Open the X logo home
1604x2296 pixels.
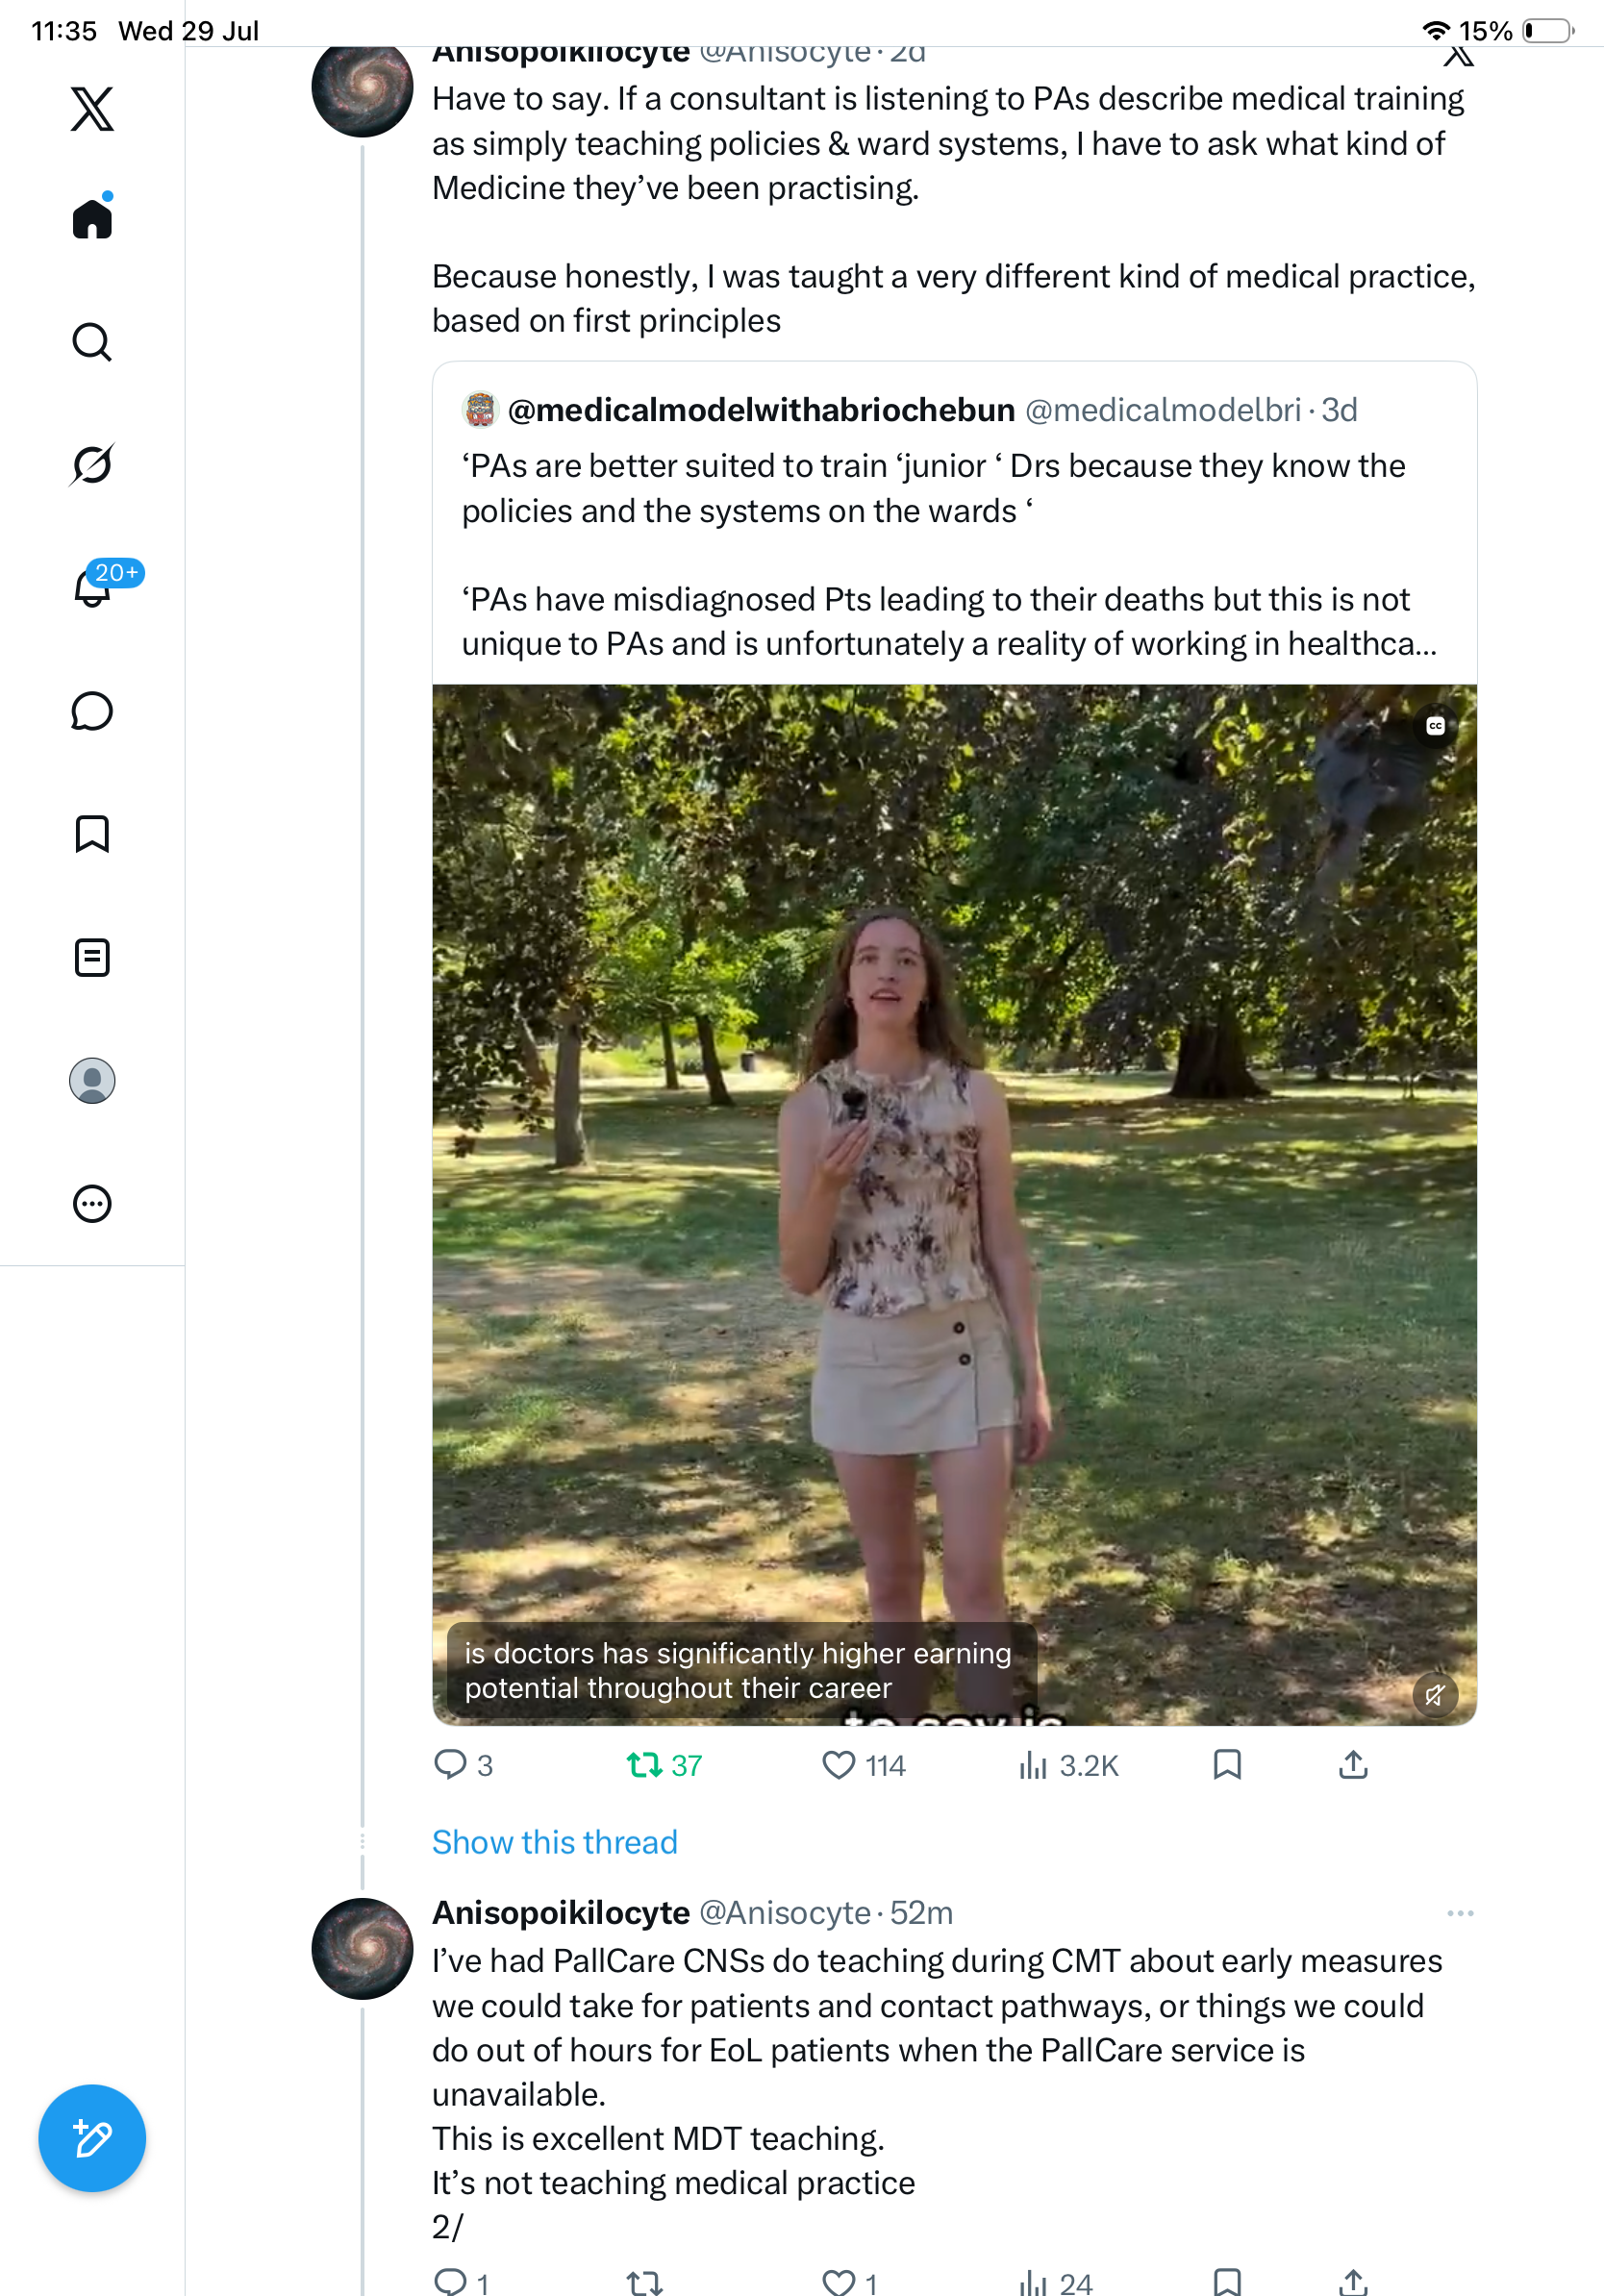(x=92, y=109)
